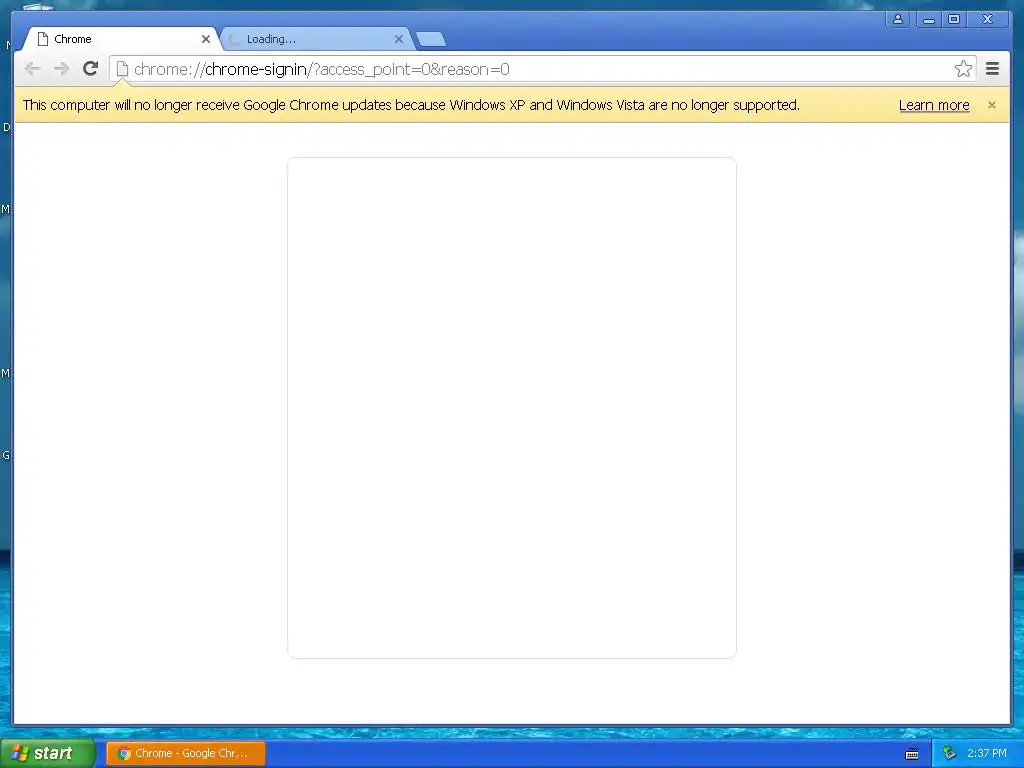Maximize the Chrome window
The image size is (1024, 768).
click(x=954, y=19)
